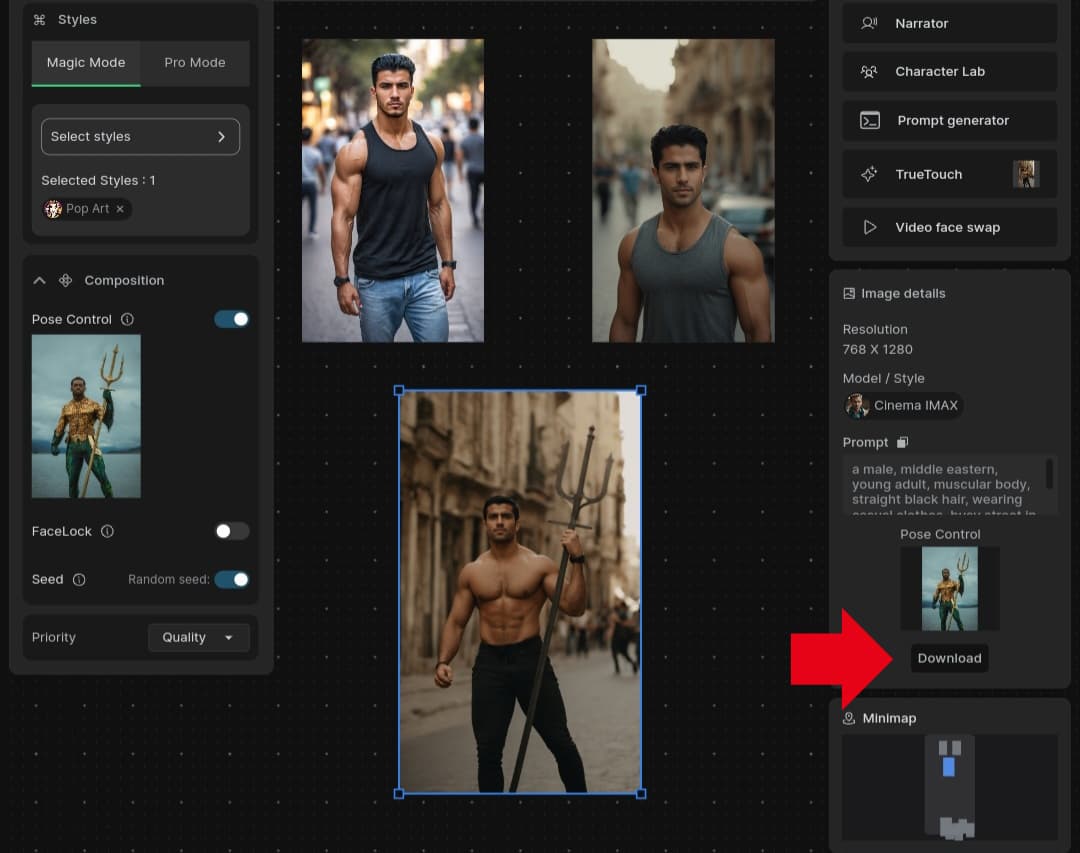The image size is (1080, 853).
Task: Click the prompt box scrollbar
Action: tap(1049, 474)
